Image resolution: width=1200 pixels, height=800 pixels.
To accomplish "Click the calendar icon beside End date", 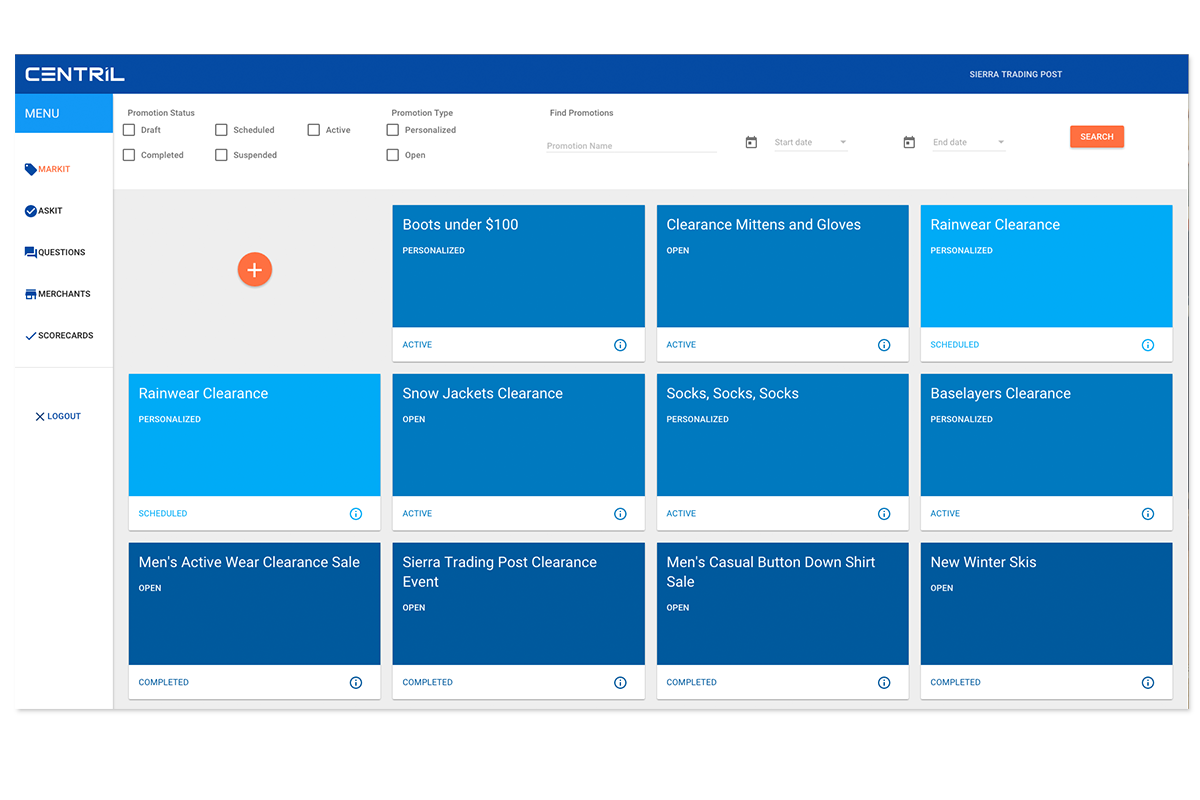I will coord(909,142).
